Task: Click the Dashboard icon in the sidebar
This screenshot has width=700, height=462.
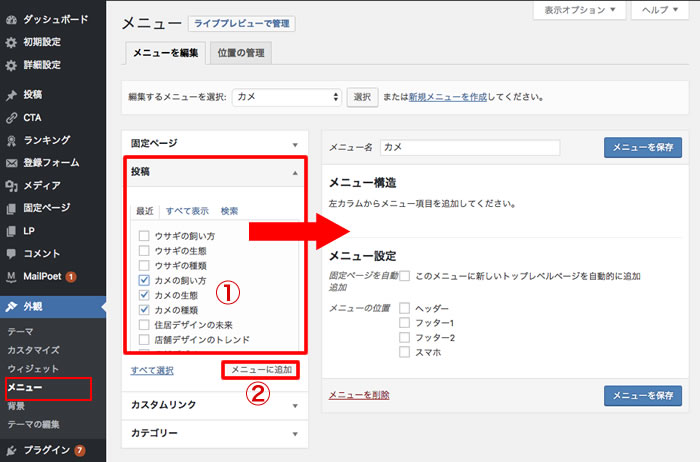Action: (11, 19)
